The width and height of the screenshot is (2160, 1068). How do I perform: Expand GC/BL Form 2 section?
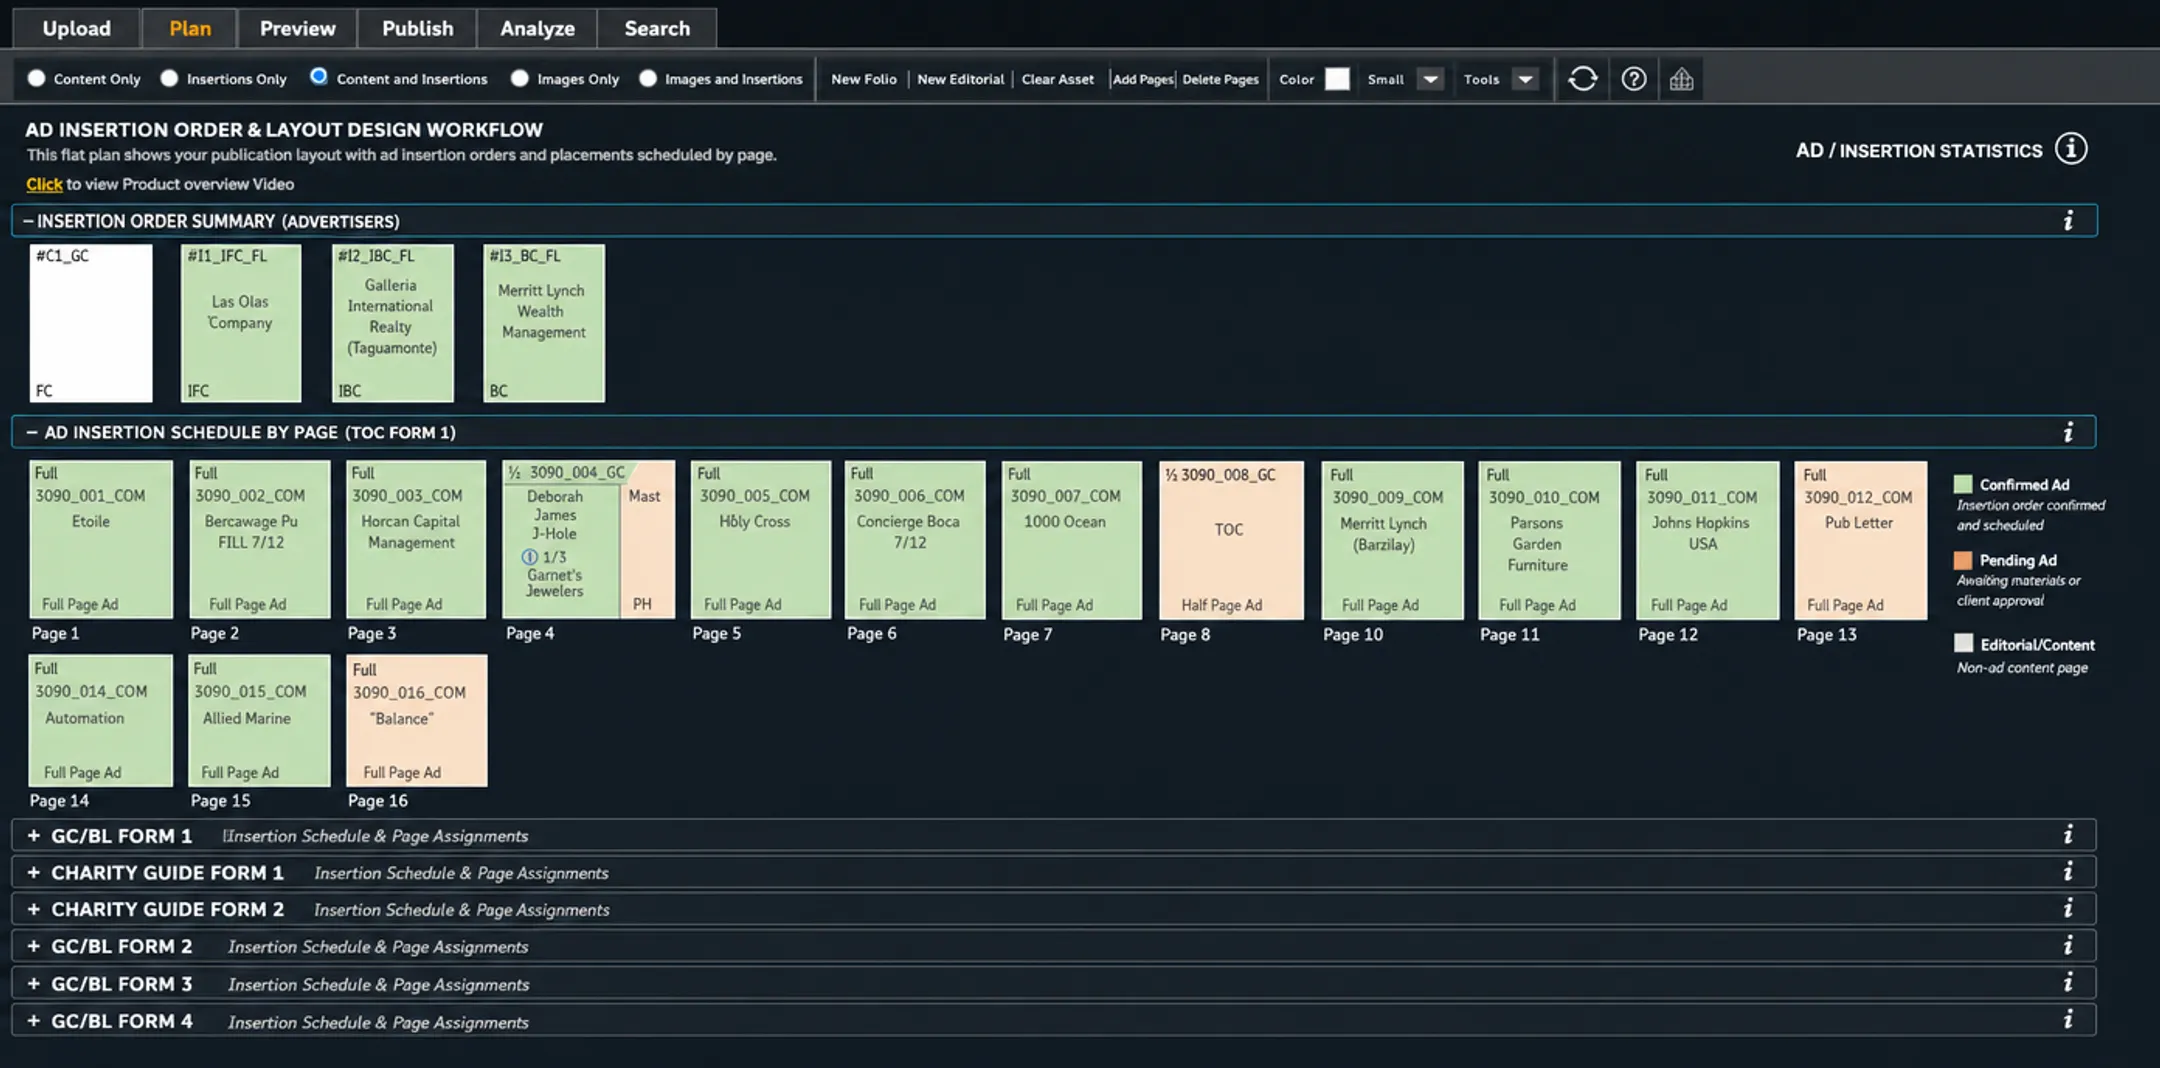click(34, 946)
